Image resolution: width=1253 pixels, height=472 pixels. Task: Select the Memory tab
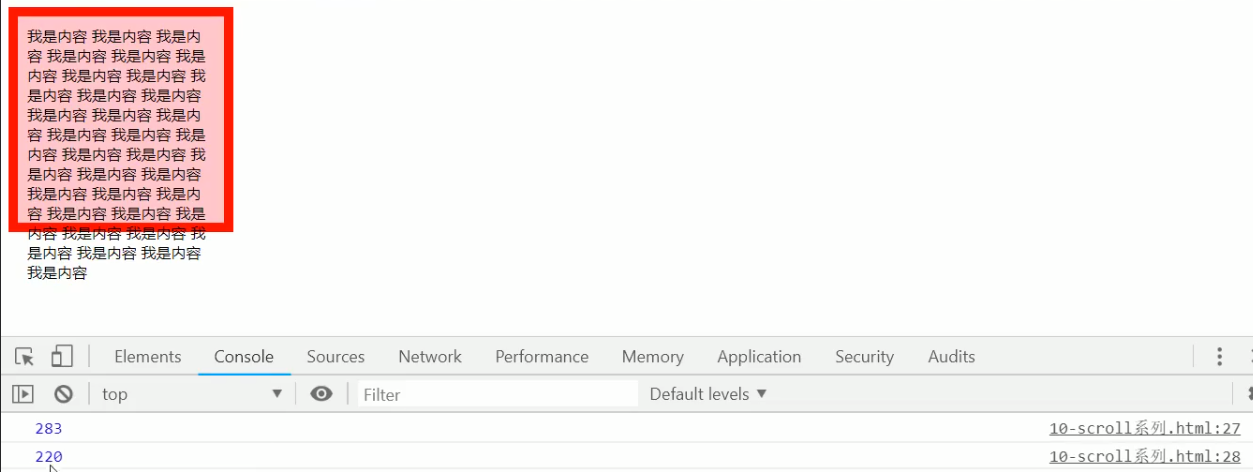652,356
